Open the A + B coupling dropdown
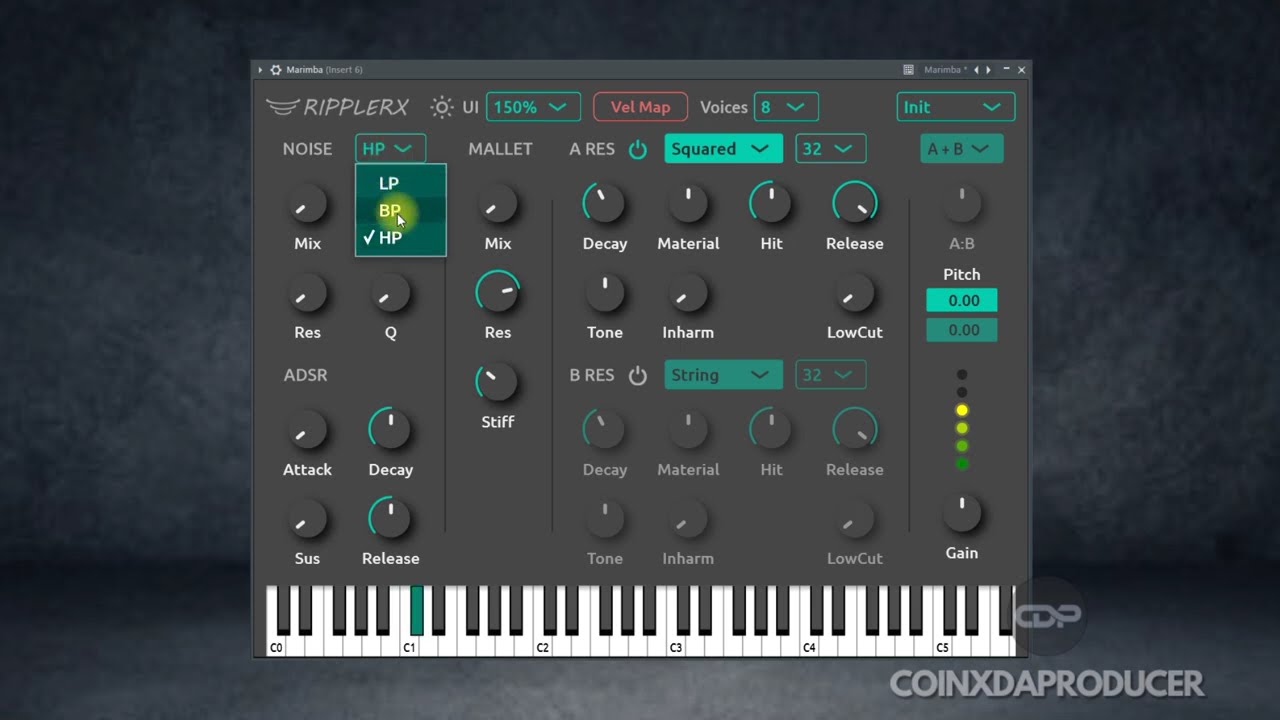1280x720 pixels. 962,149
